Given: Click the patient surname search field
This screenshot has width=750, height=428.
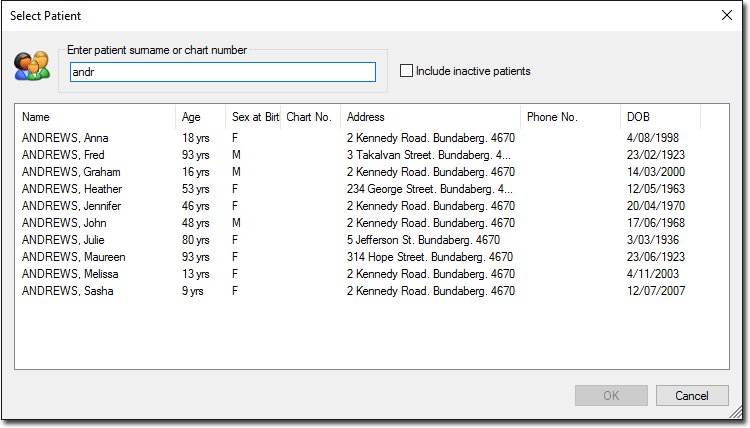Looking at the screenshot, I should [x=223, y=72].
